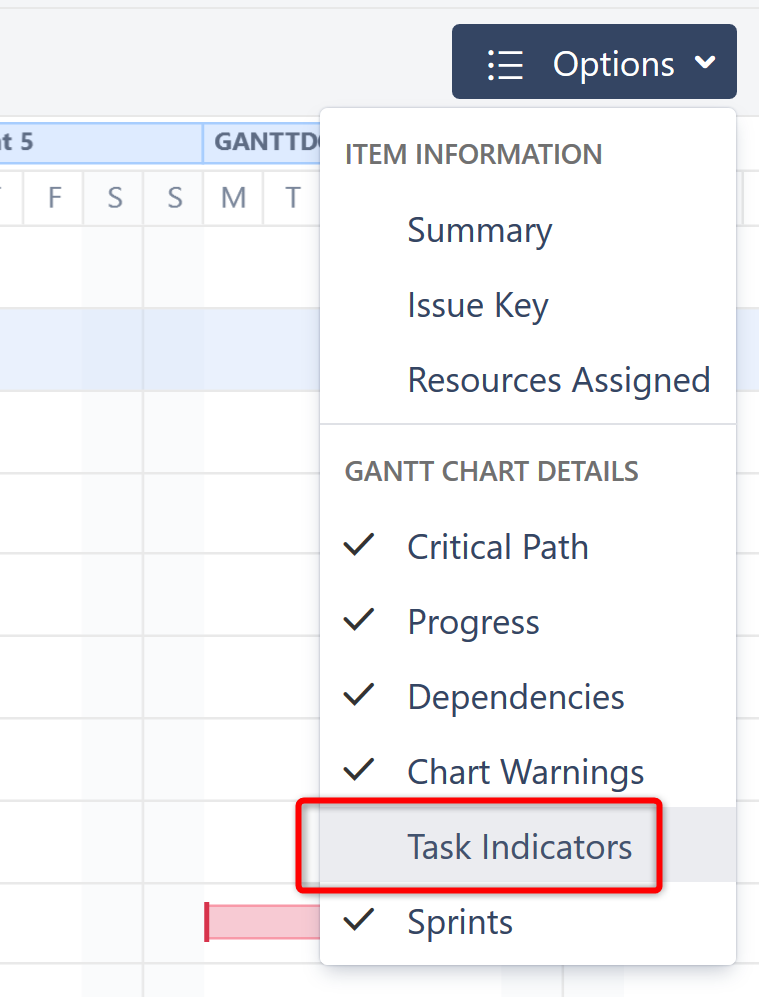
Task: Click the red task bar on the timeline
Action: [260, 921]
